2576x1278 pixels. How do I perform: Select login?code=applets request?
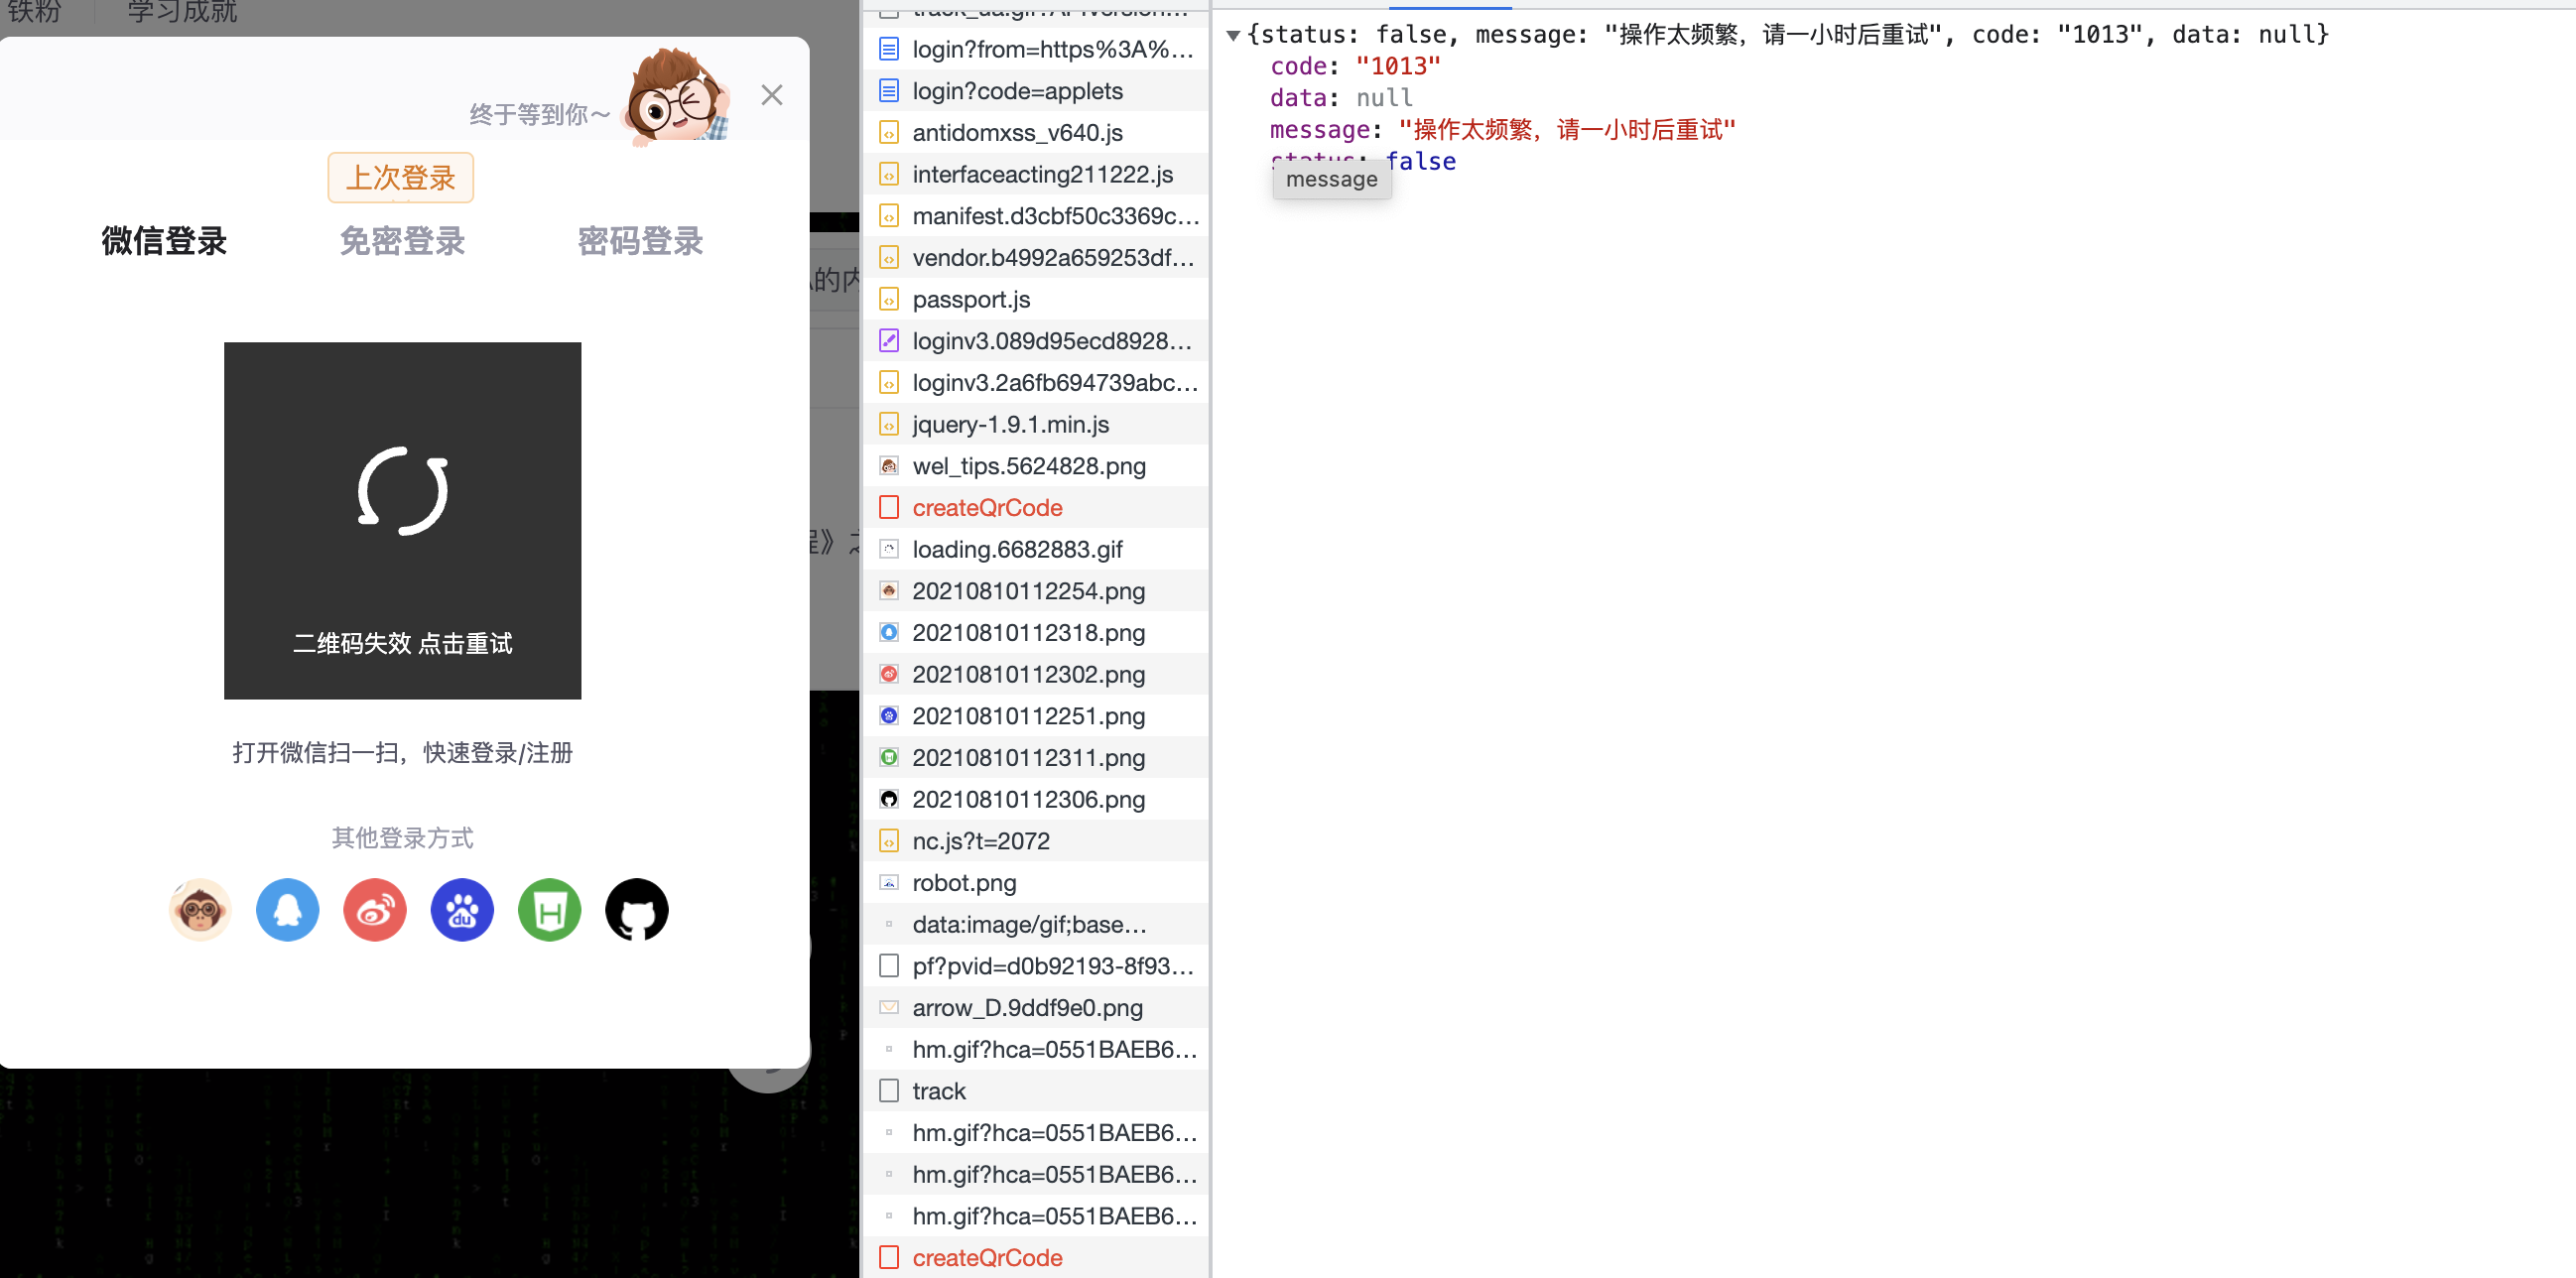(x=1035, y=91)
